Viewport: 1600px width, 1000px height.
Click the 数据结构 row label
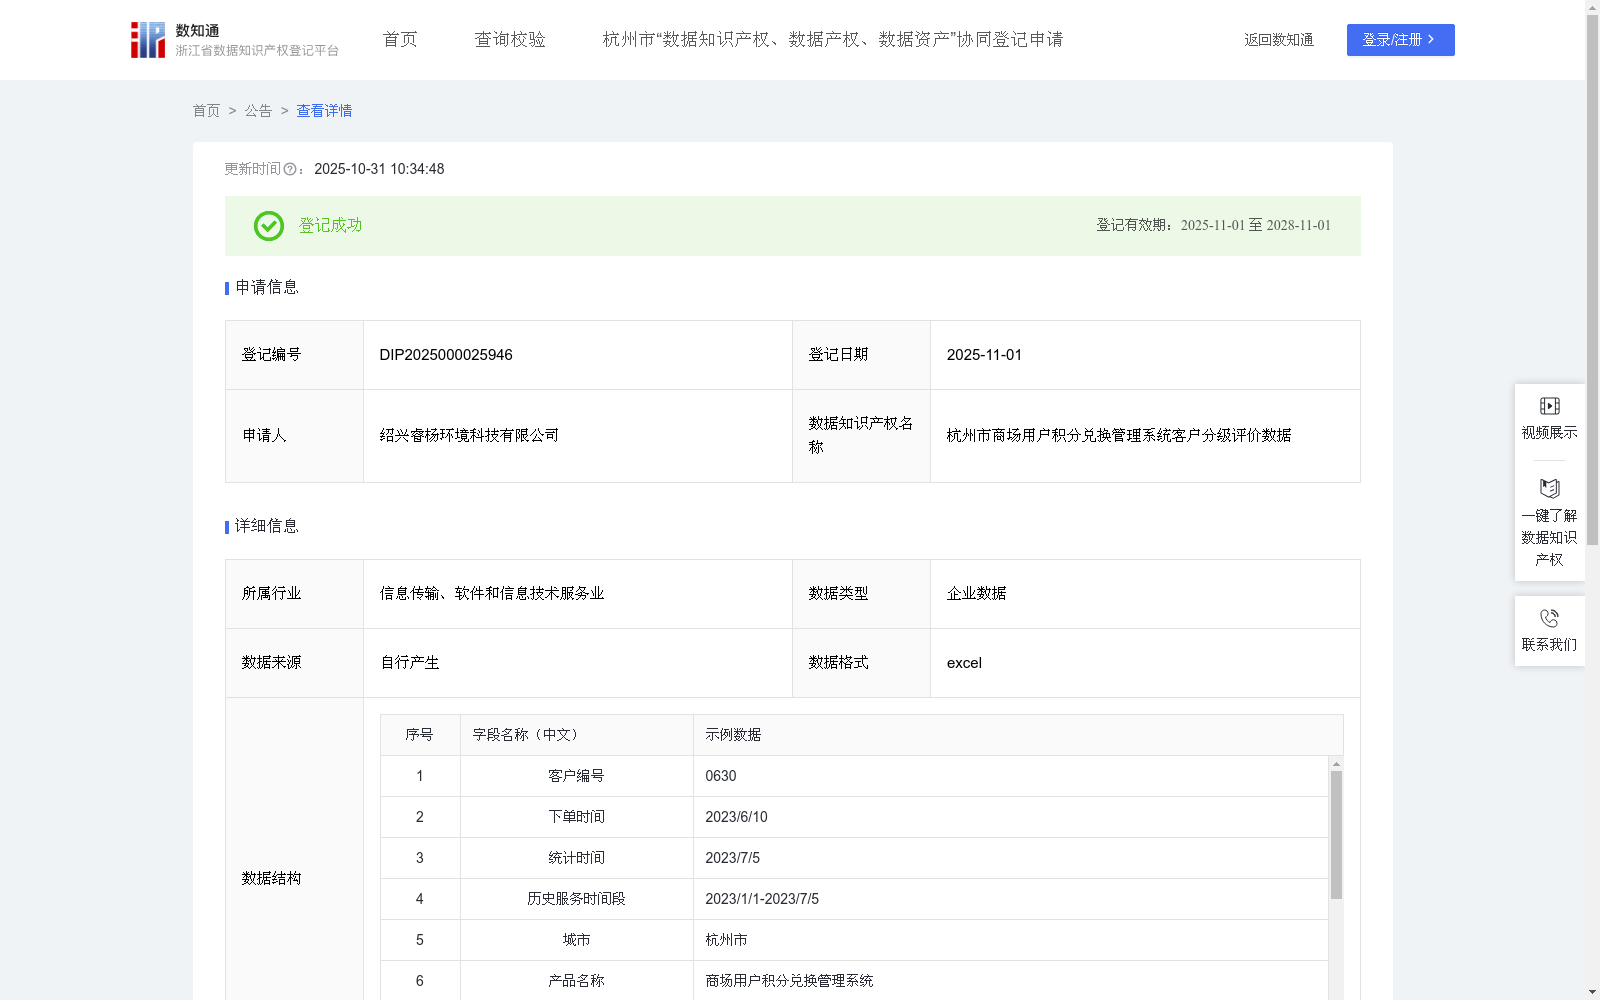271,879
